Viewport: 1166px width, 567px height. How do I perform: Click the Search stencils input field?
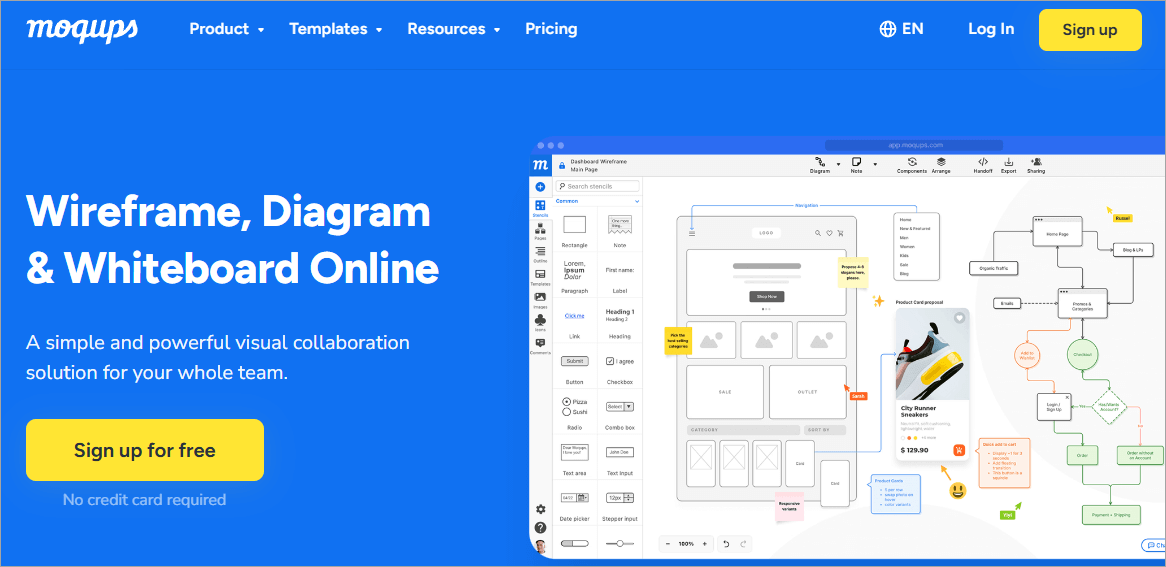(601, 186)
